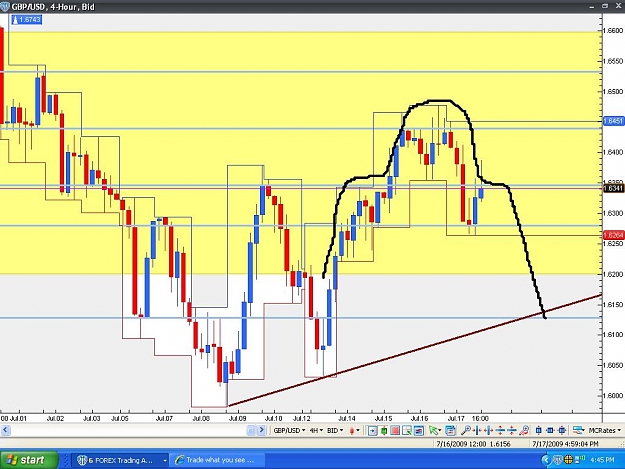Open the MCRates dropdown
Screen dimensions: 625x469
point(605,430)
